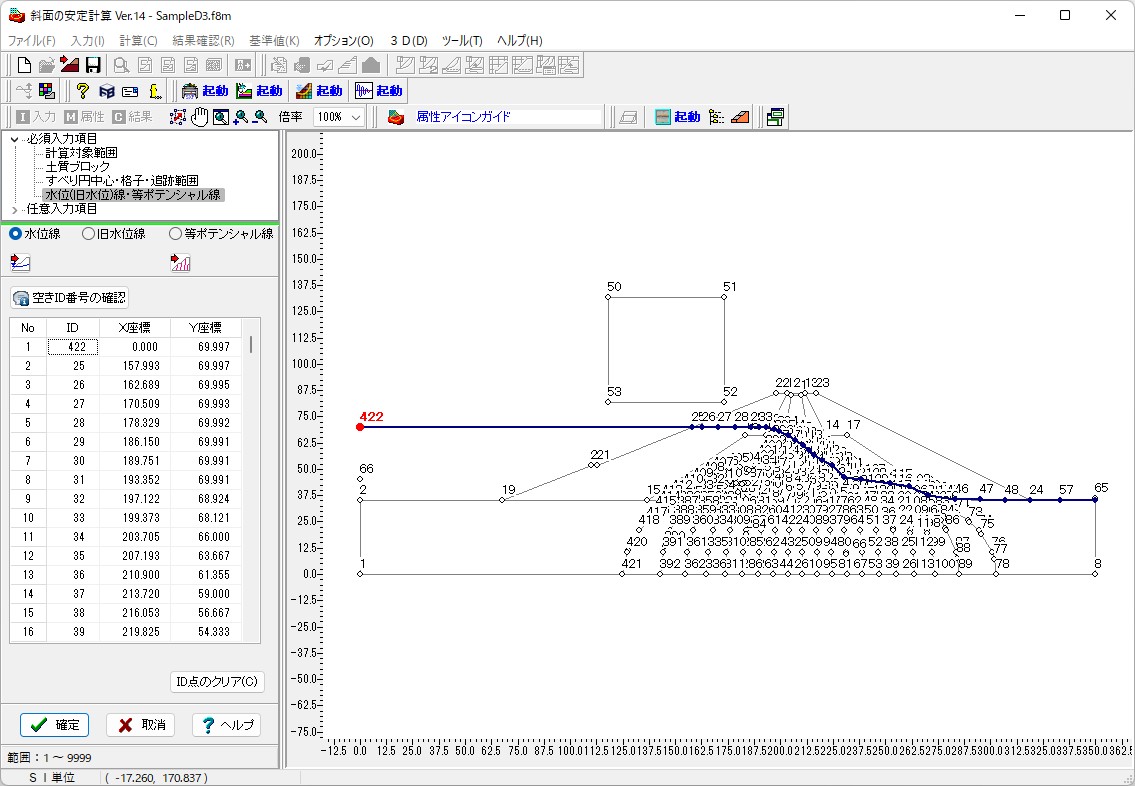The height and width of the screenshot is (786, 1135).
Task: Click the red point 422 on the drawing
Action: [360, 427]
